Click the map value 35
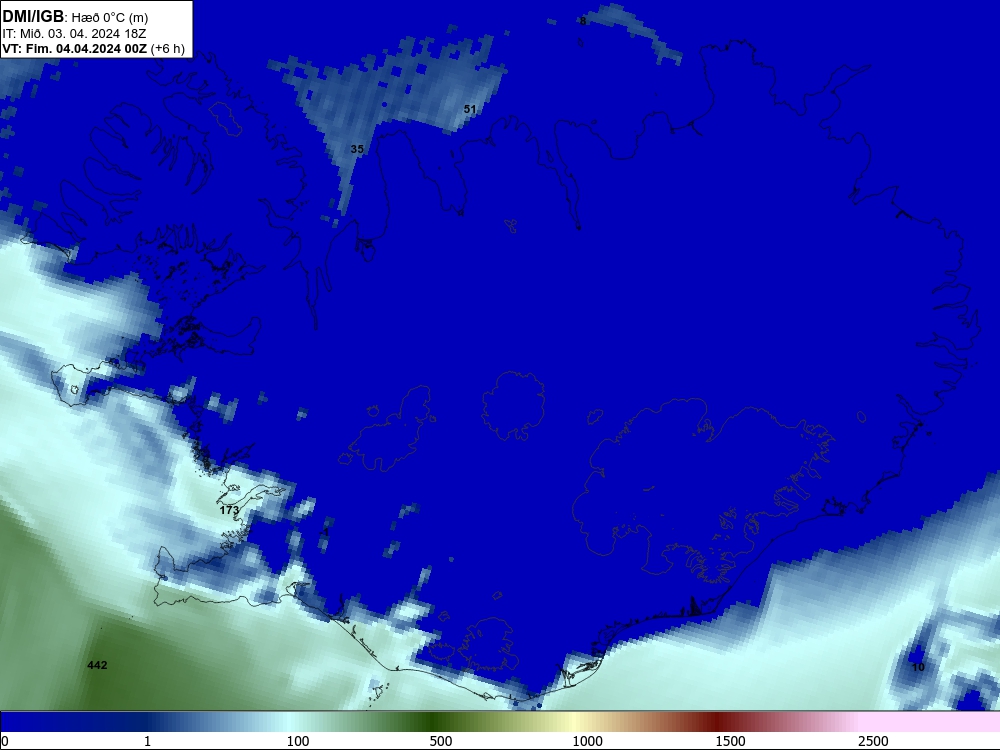Image resolution: width=1000 pixels, height=750 pixels. [x=357, y=149]
